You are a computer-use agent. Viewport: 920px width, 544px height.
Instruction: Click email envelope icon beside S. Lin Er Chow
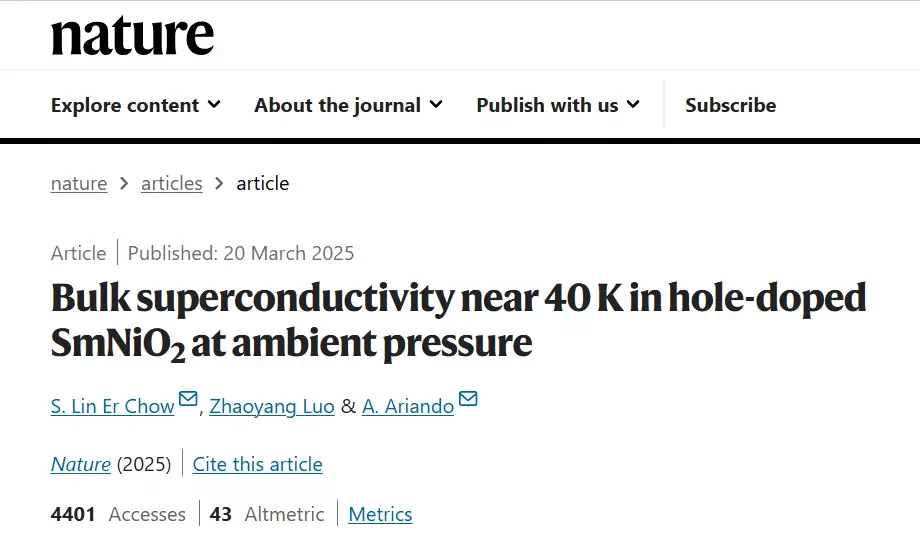point(188,399)
